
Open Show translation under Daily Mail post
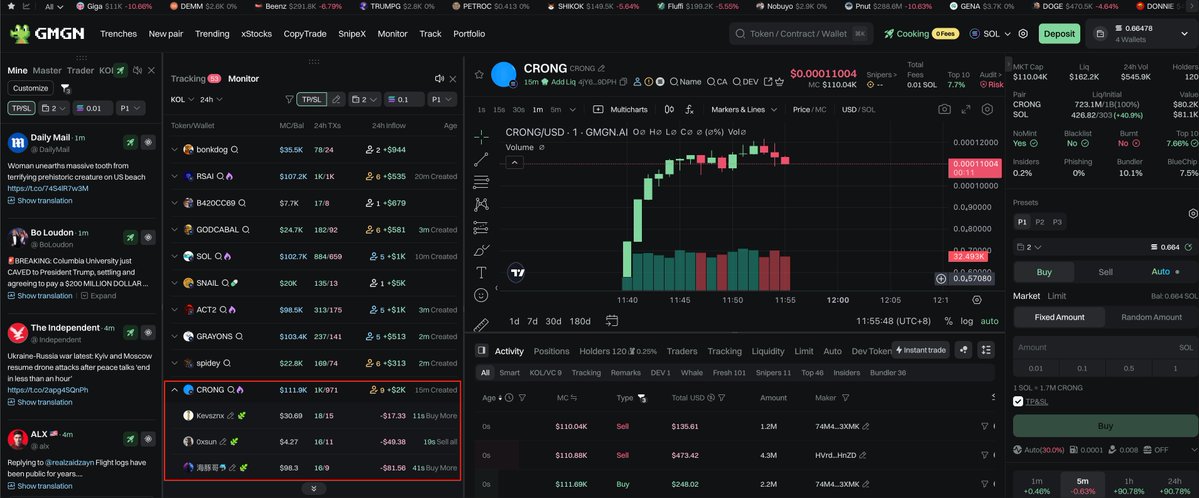tap(40, 200)
